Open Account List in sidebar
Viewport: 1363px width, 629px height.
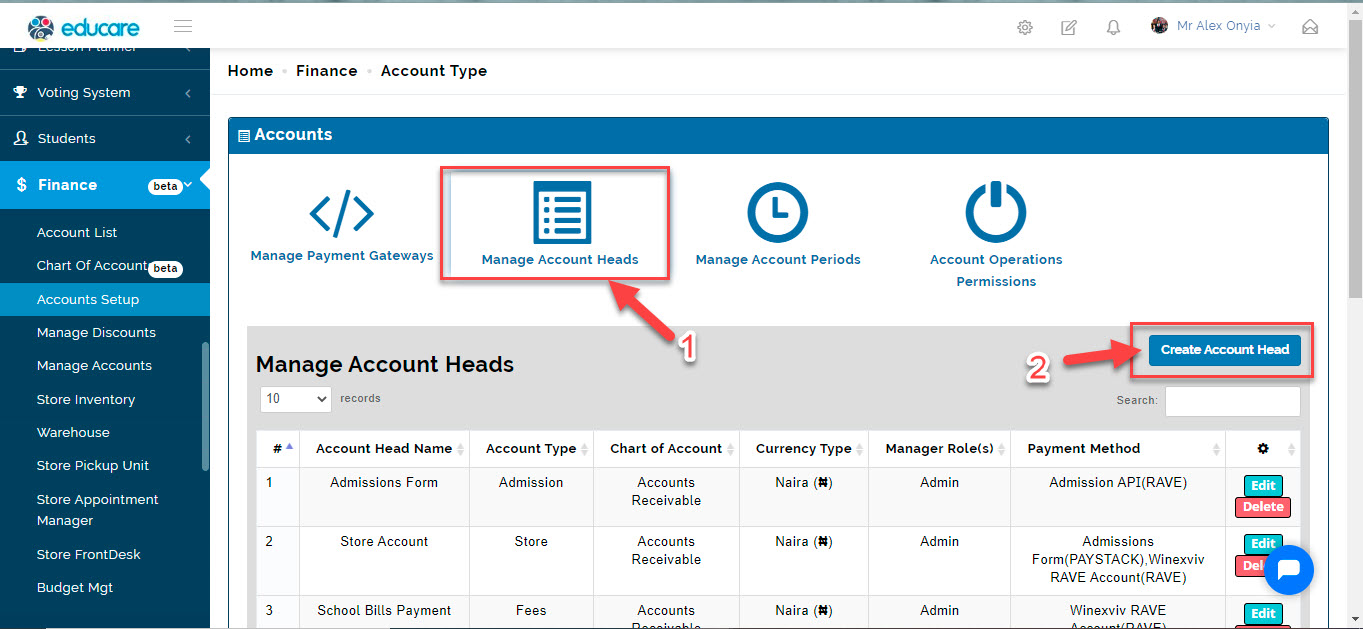pyautogui.click(x=77, y=232)
